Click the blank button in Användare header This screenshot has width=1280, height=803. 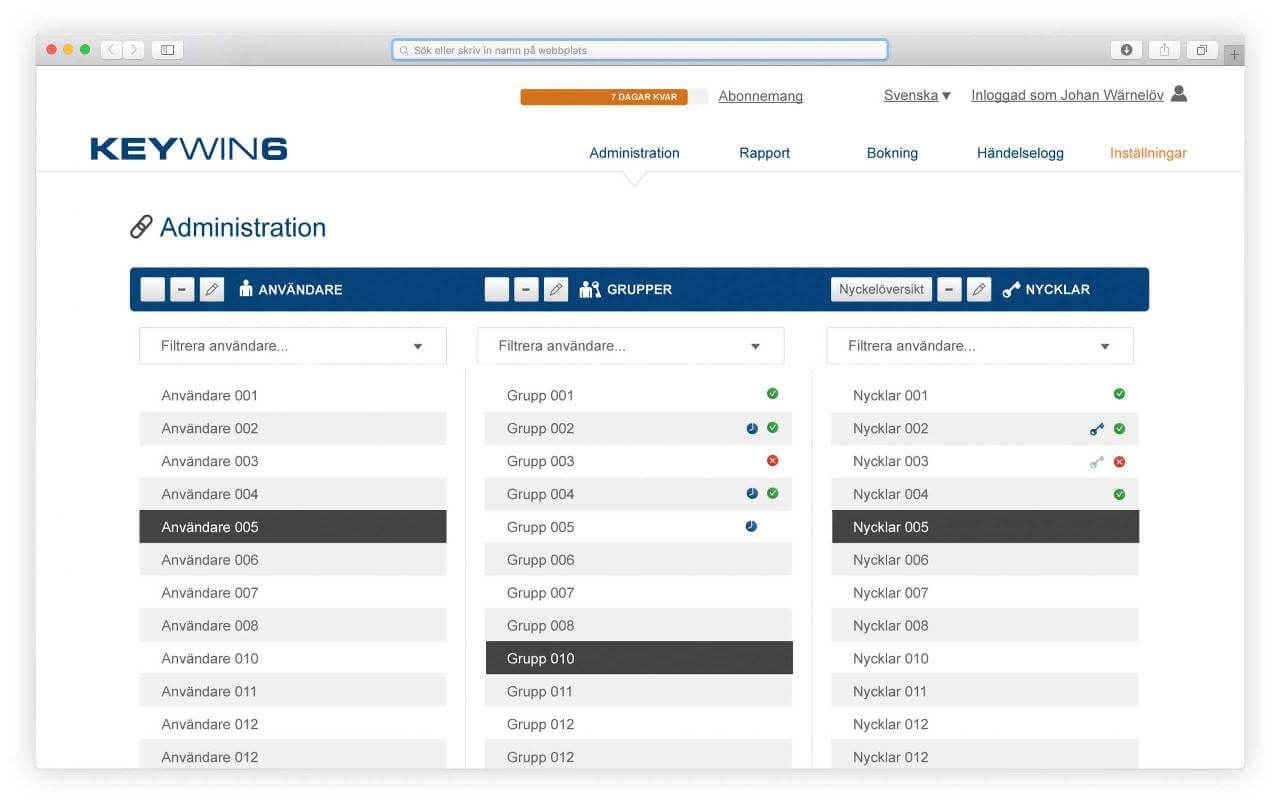[152, 290]
